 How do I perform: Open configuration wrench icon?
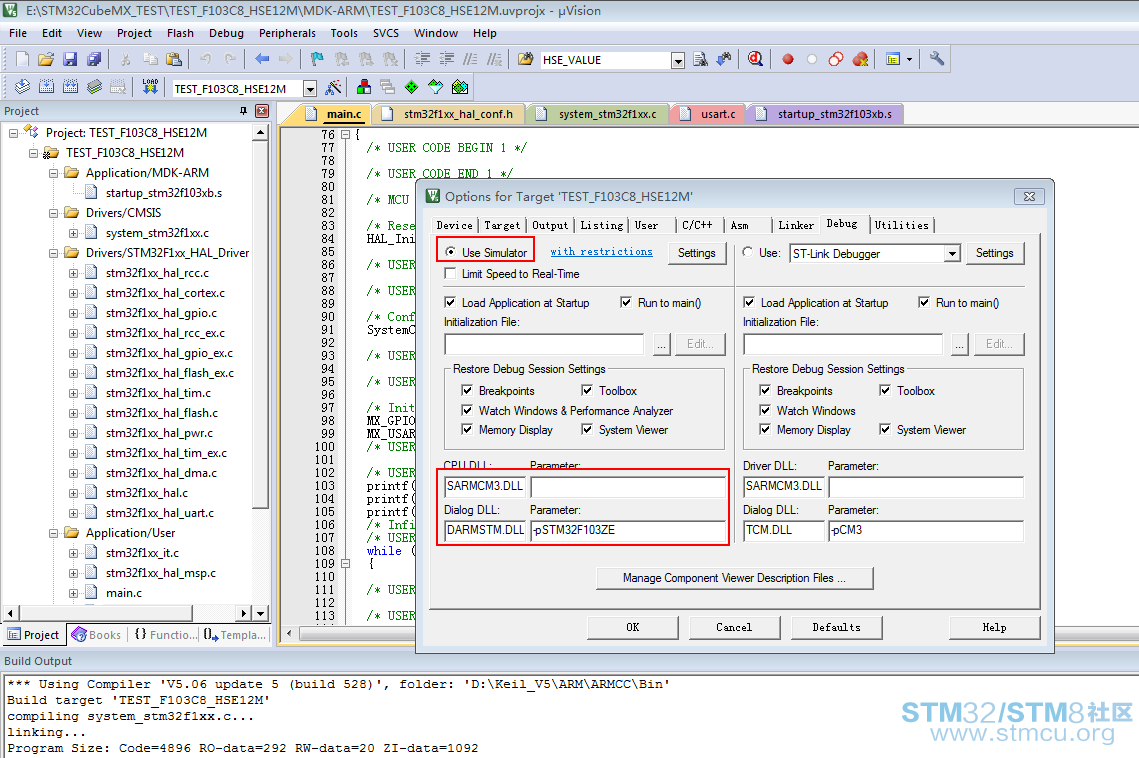(937, 60)
